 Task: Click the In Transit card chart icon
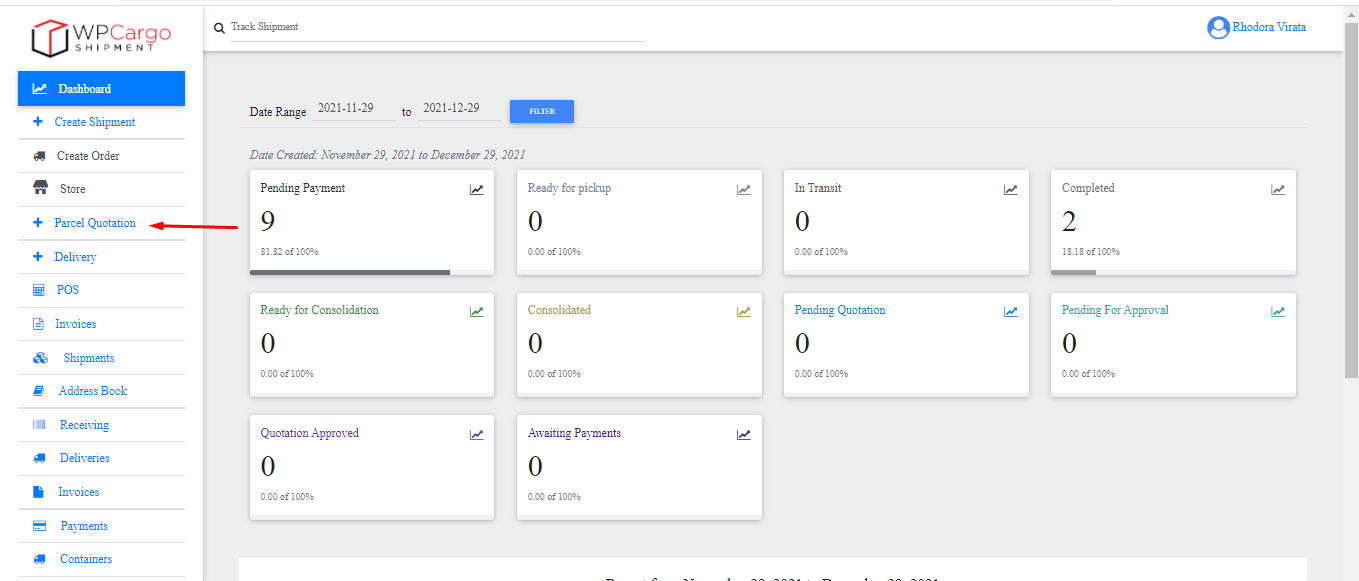pyautogui.click(x=1011, y=190)
